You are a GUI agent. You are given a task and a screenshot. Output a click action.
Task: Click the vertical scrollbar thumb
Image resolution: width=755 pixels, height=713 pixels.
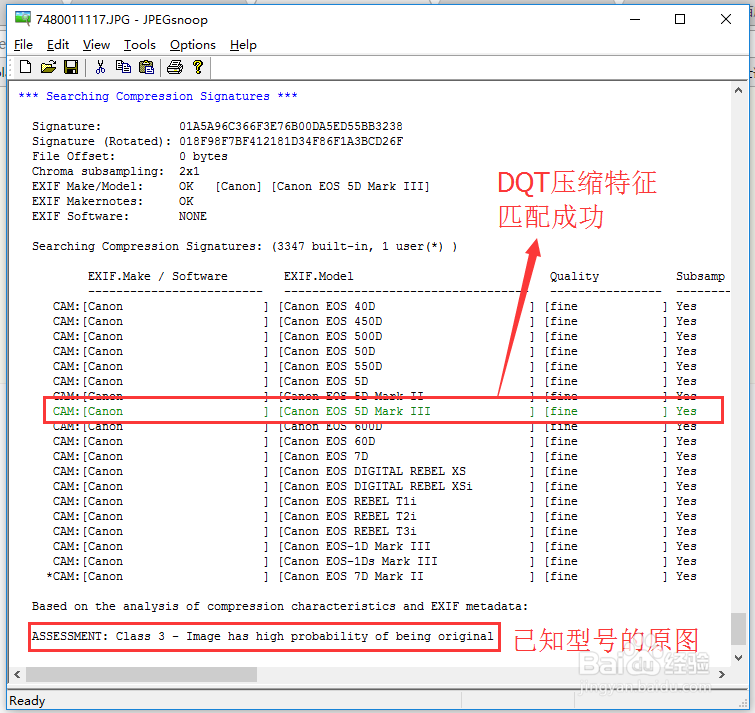[x=738, y=628]
